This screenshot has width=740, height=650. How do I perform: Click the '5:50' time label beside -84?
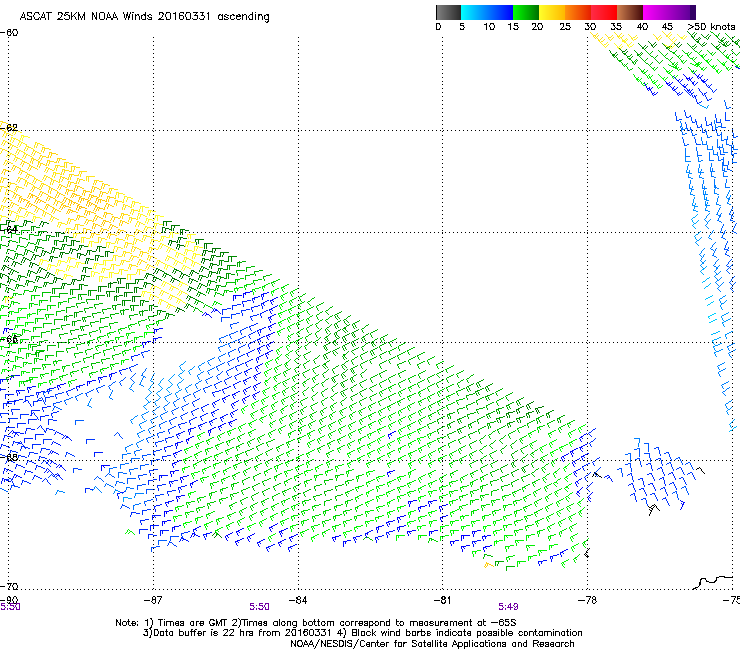click(x=260, y=607)
